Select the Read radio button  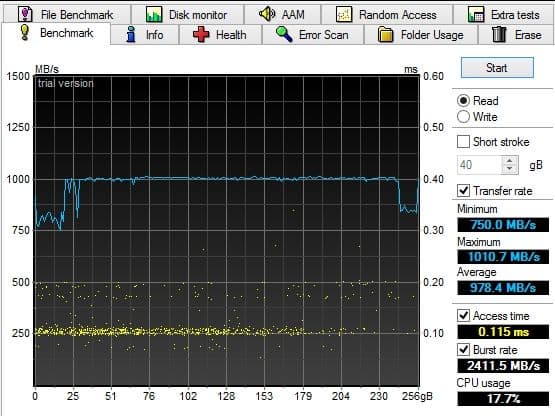[463, 101]
